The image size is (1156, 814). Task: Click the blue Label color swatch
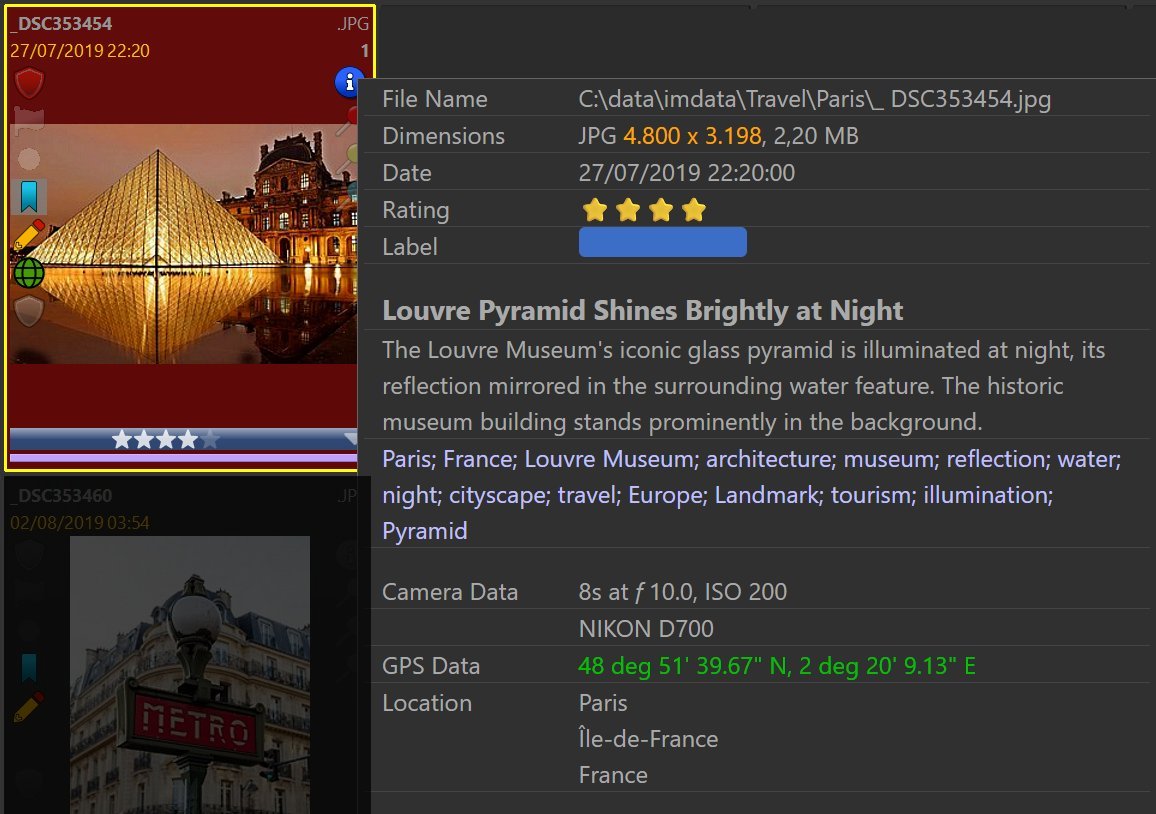pyautogui.click(x=663, y=242)
